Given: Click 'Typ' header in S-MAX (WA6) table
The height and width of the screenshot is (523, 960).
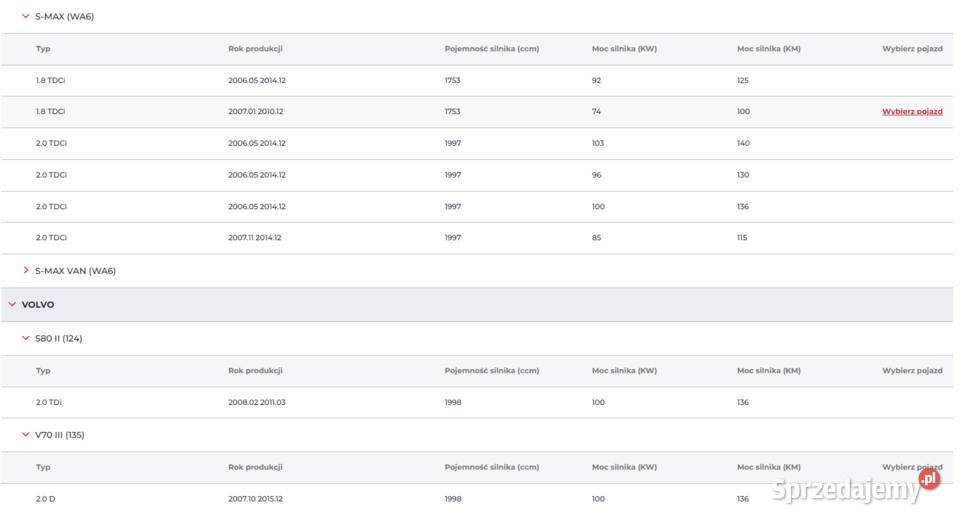Looking at the screenshot, I should 43,48.
